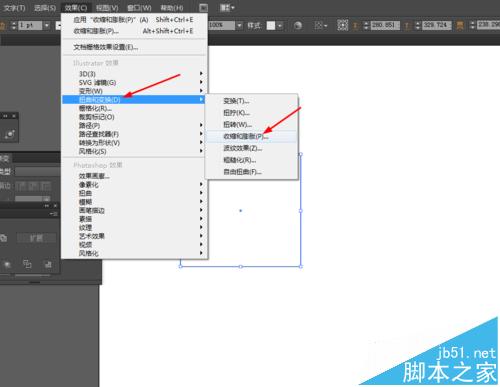Click the X coordinate field showing 280.851
Image resolution: width=500 pixels, height=387 pixels.
(x=385, y=25)
